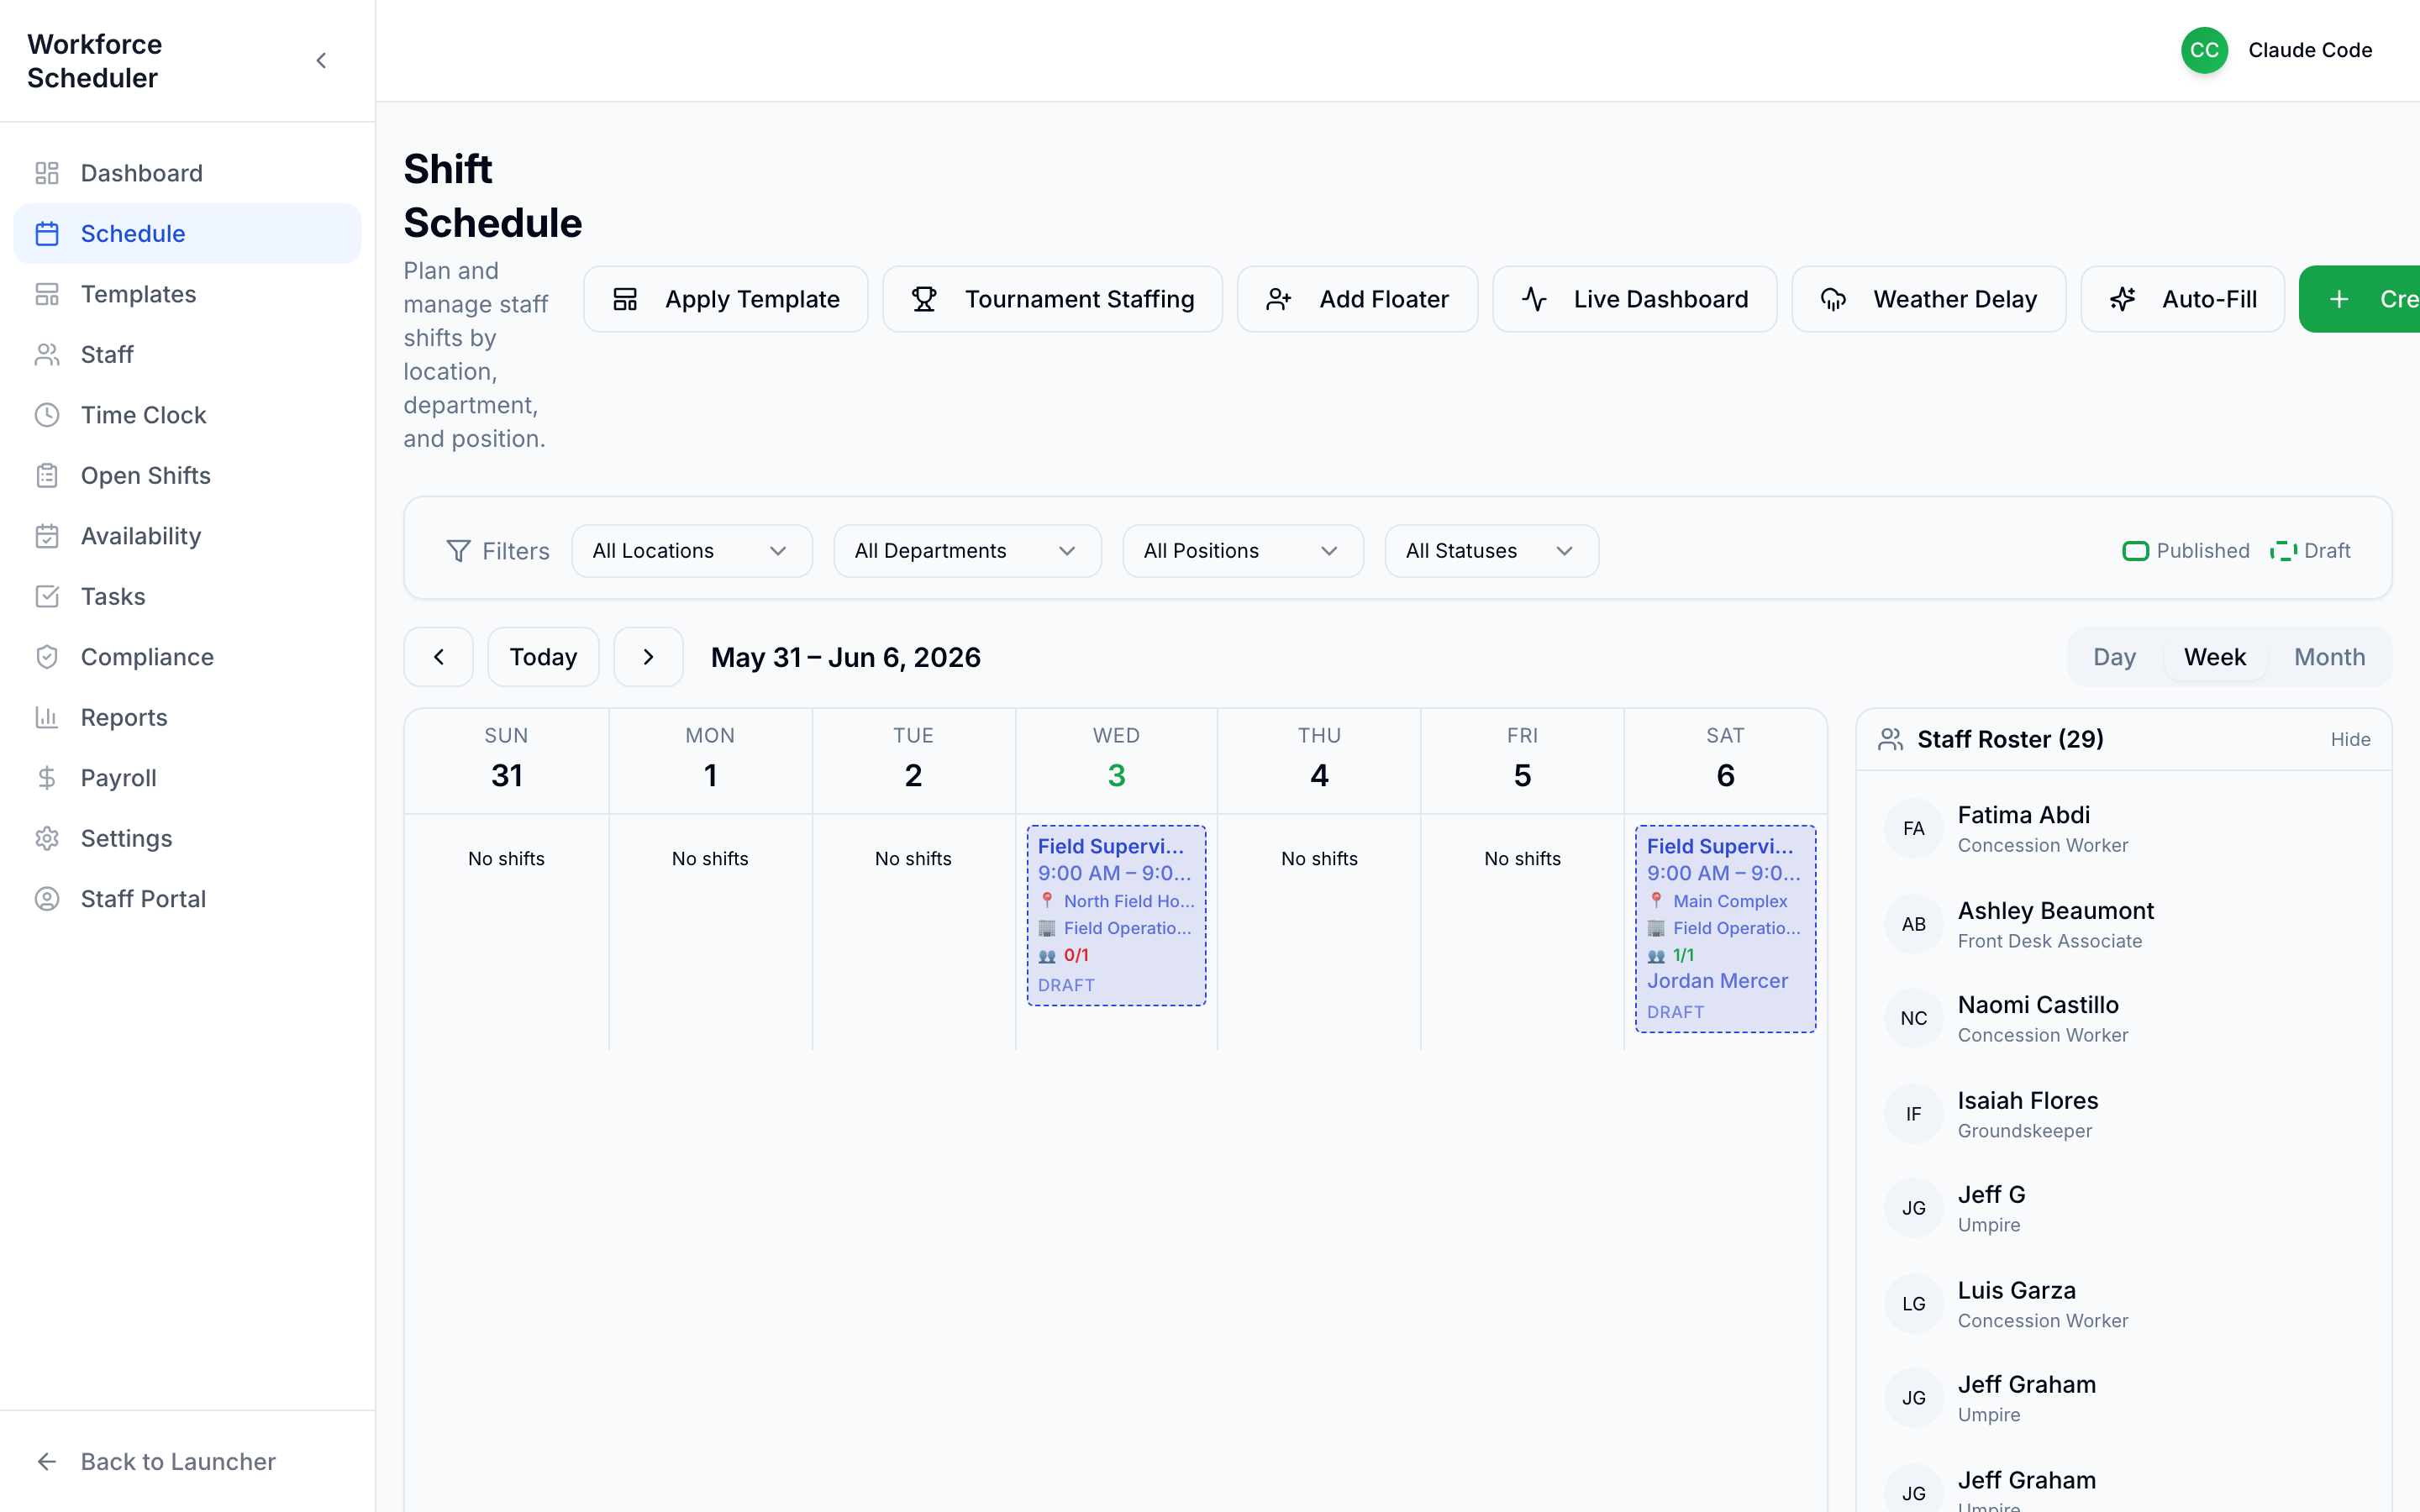Click the Workforce Scheduler title
The image size is (2420, 1512).
click(x=95, y=61)
